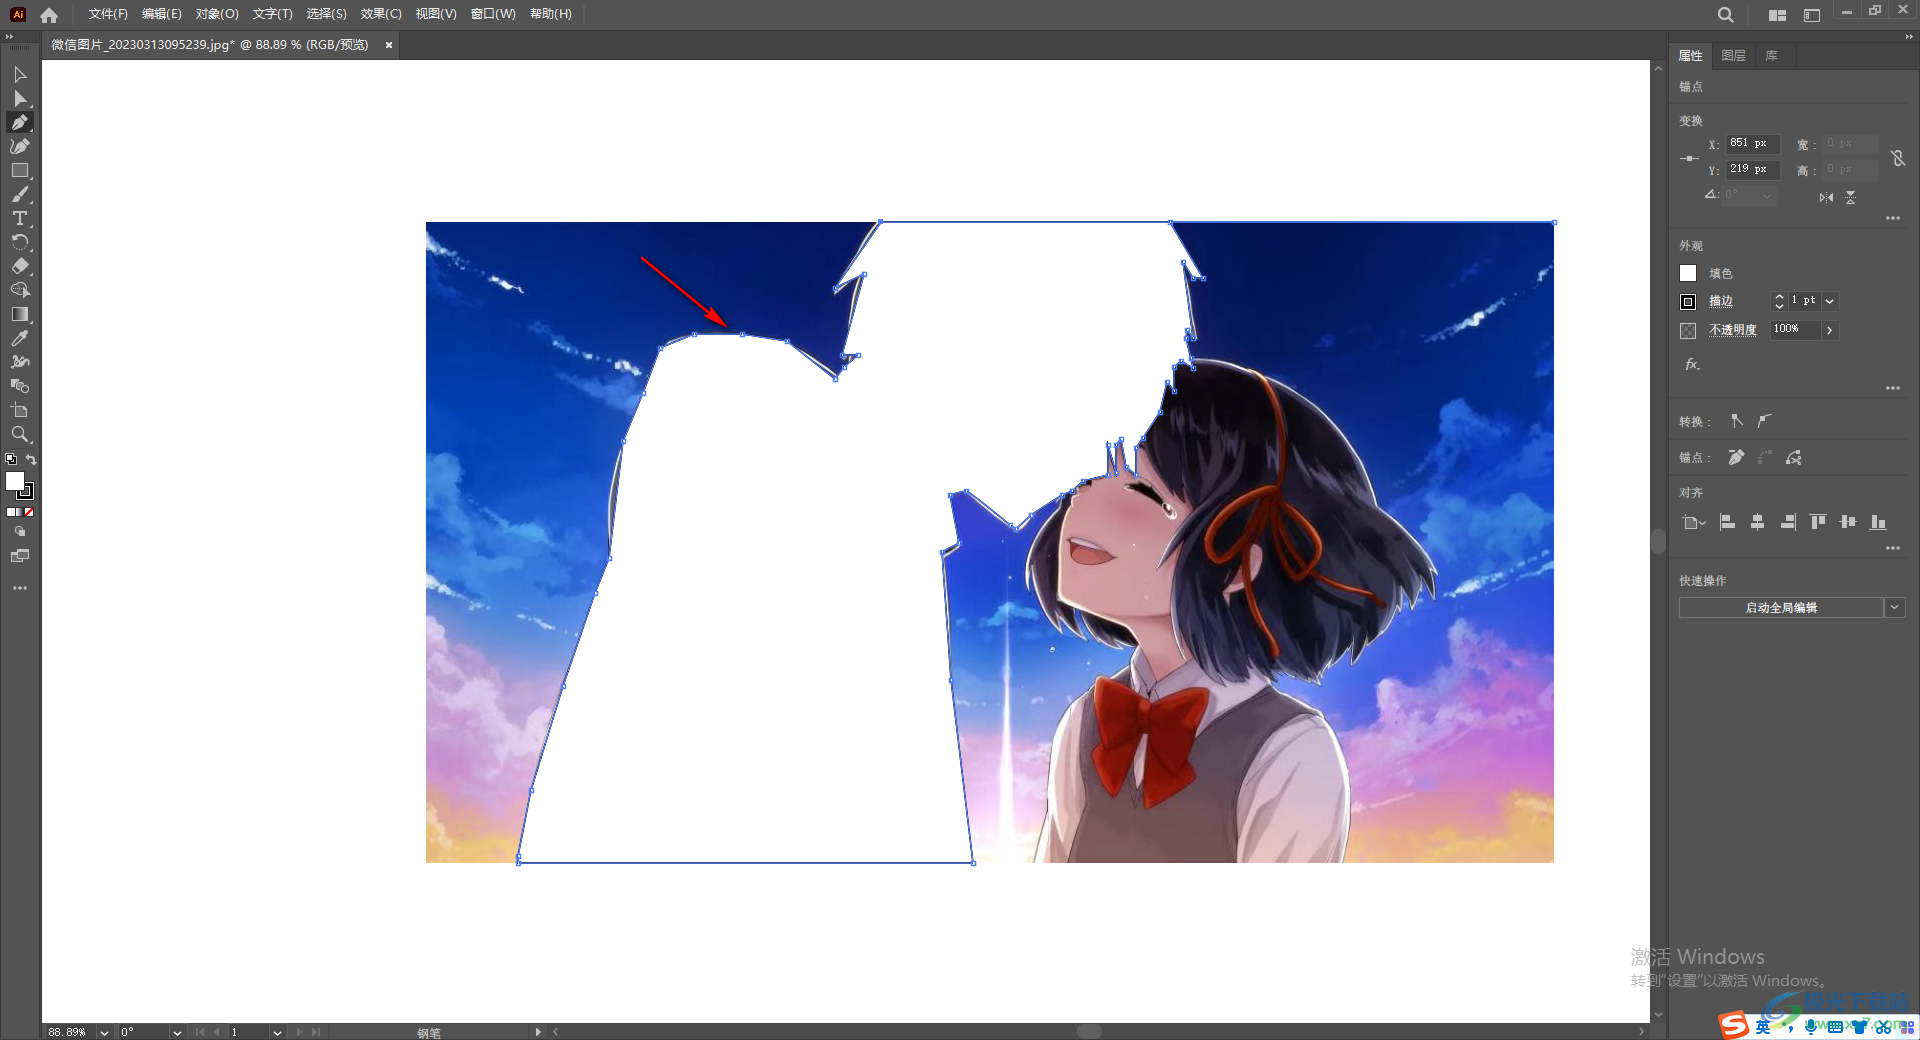
Task: Select the Paintbrush tool
Action: pos(20,195)
